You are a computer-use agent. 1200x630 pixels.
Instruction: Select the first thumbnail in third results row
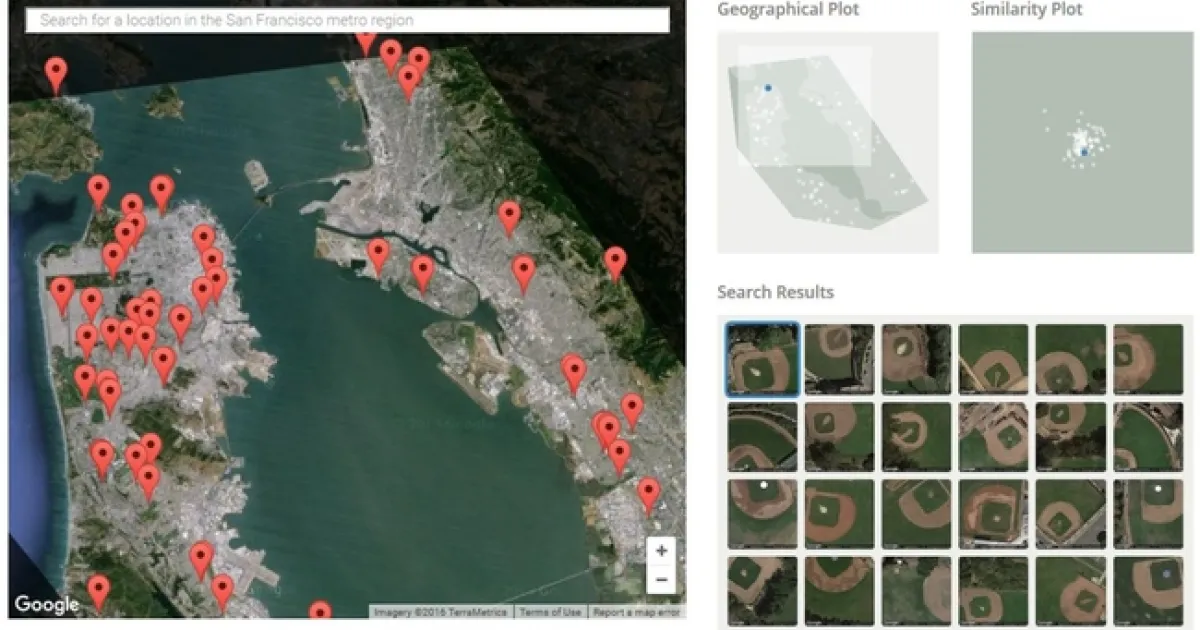coord(762,513)
